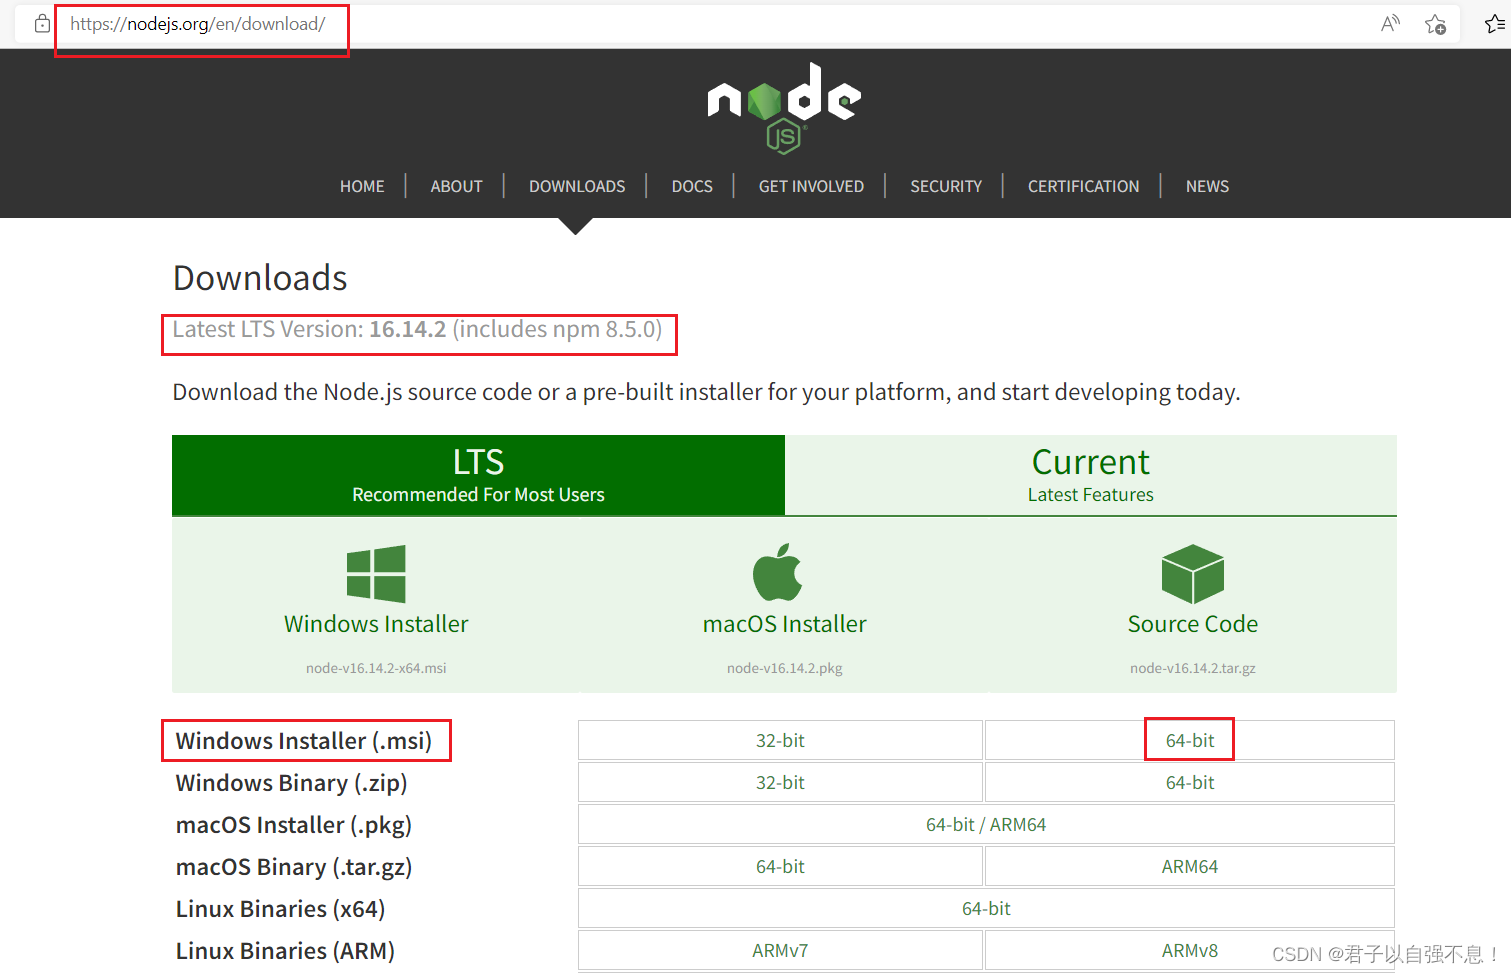
Task: Download Linux Binaries (x64) 64-bit
Action: [986, 909]
